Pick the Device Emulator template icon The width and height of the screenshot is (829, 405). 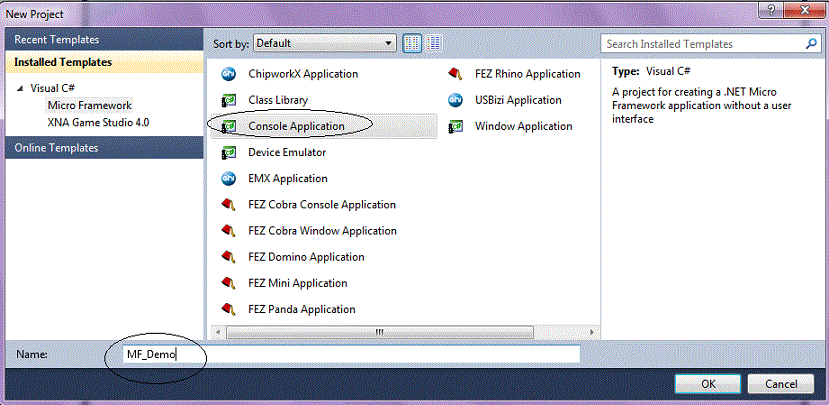tap(228, 152)
